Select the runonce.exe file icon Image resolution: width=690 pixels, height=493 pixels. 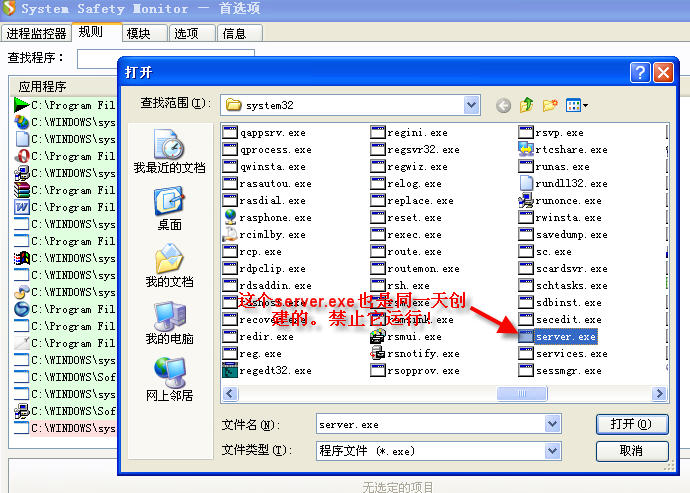click(526, 201)
